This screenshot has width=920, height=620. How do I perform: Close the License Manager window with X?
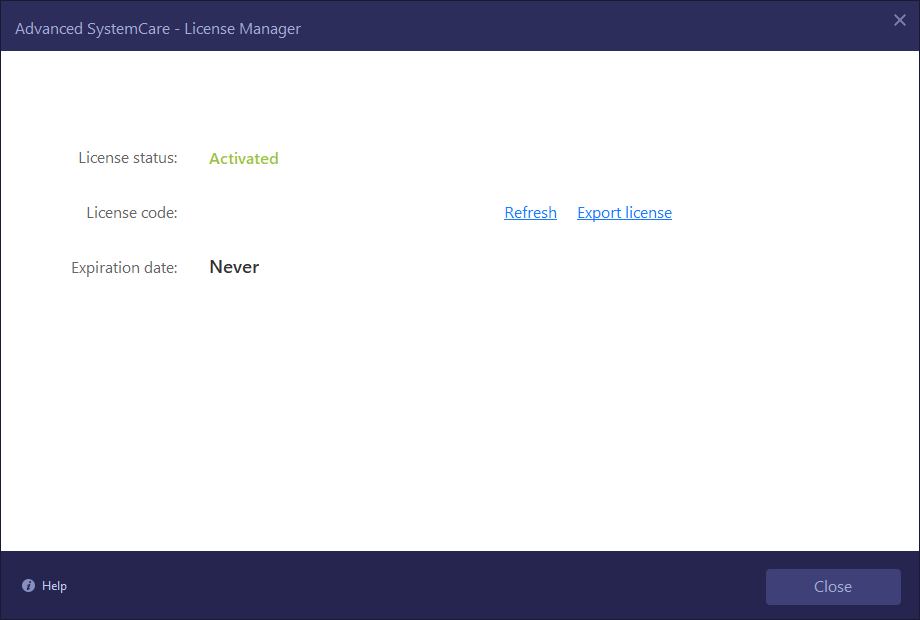[899, 21]
